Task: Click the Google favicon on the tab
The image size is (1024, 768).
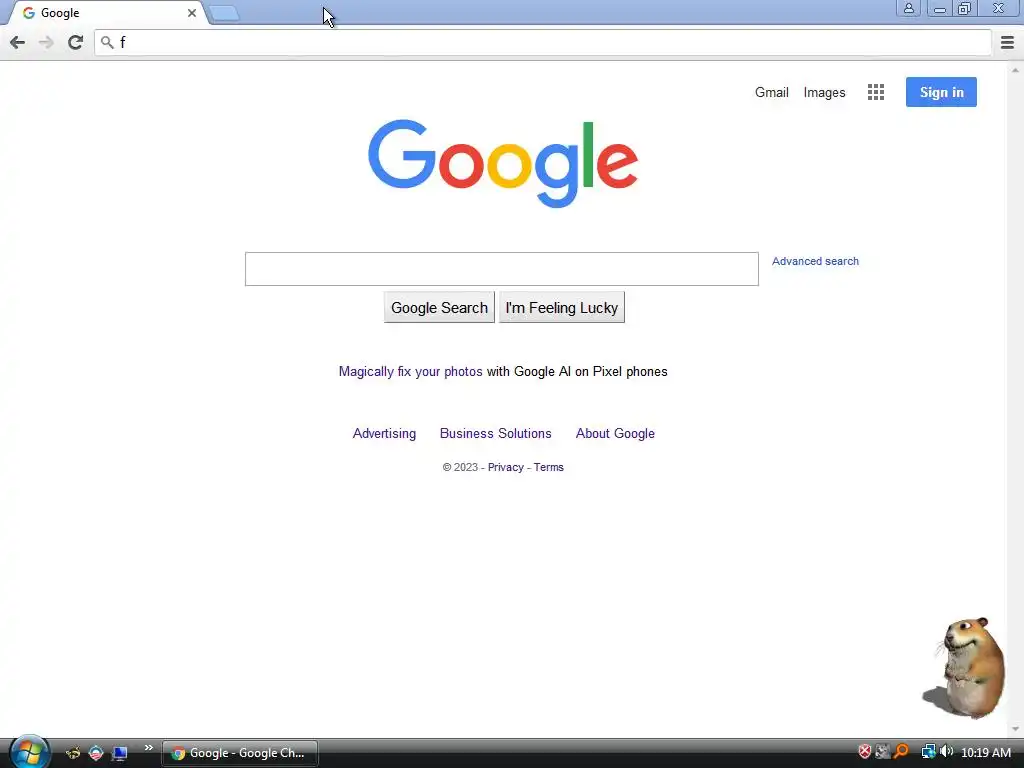Action: click(x=29, y=13)
